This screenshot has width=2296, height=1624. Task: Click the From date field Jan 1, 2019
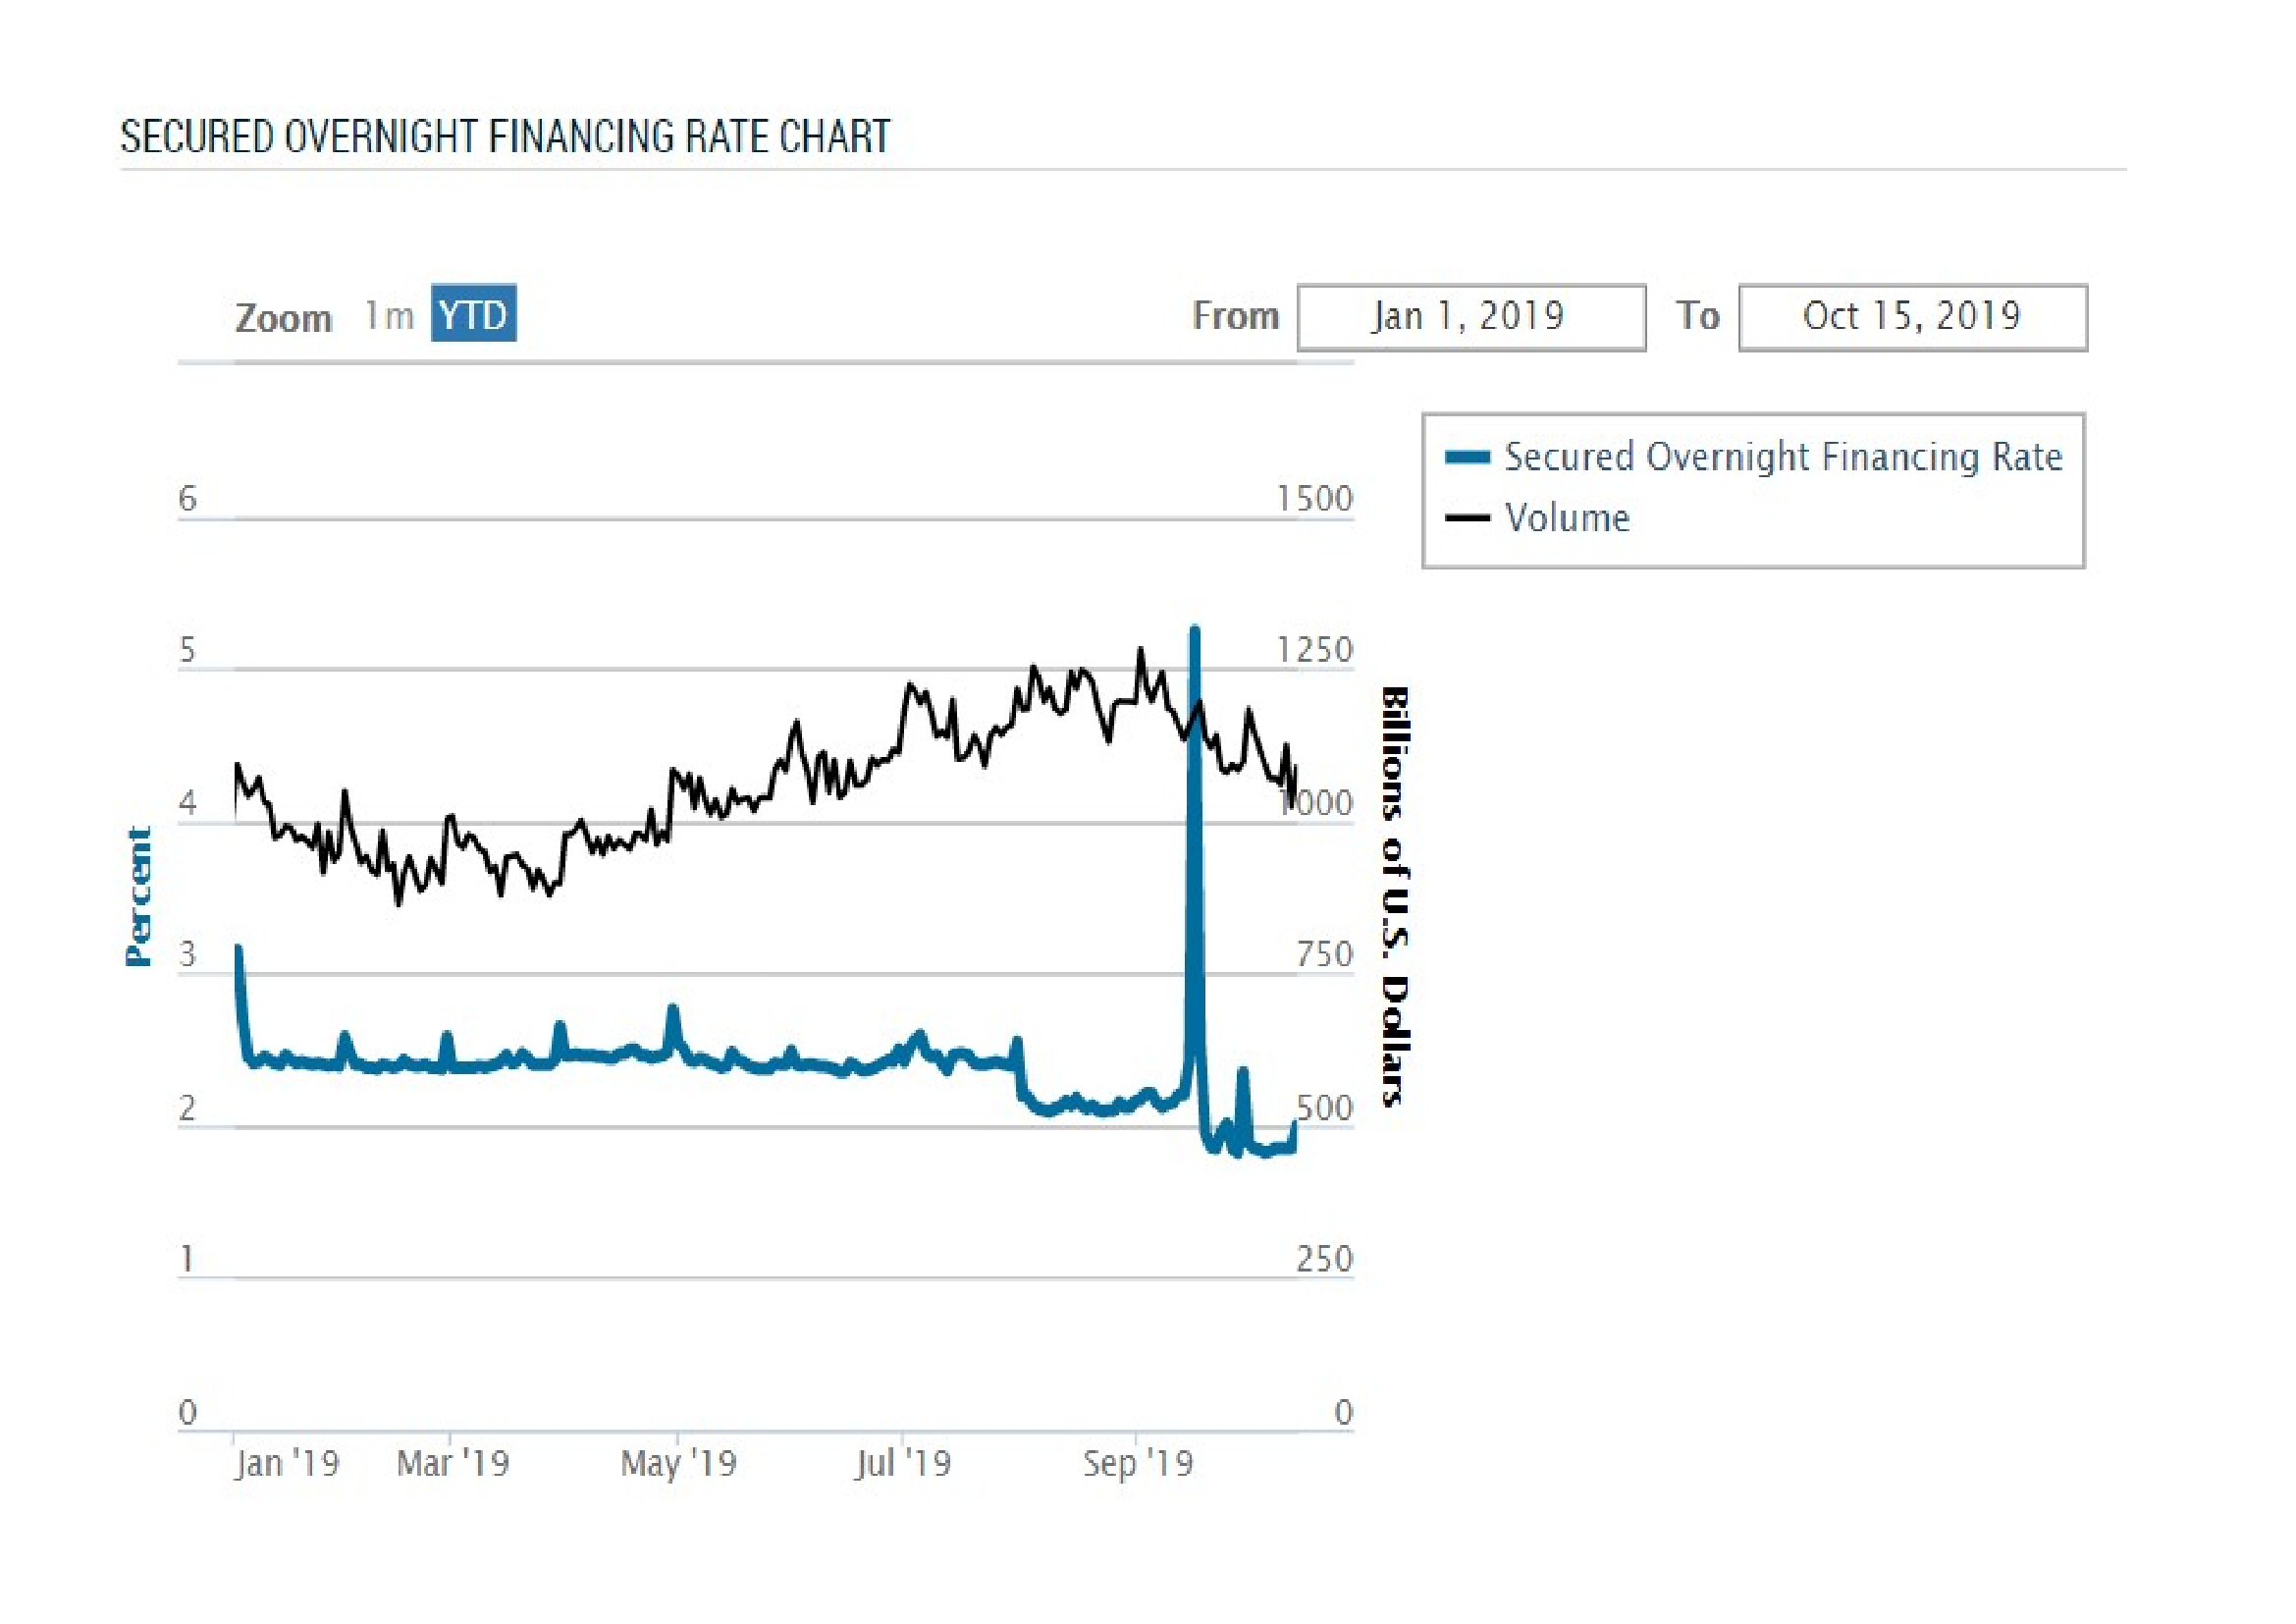[x=1470, y=317]
